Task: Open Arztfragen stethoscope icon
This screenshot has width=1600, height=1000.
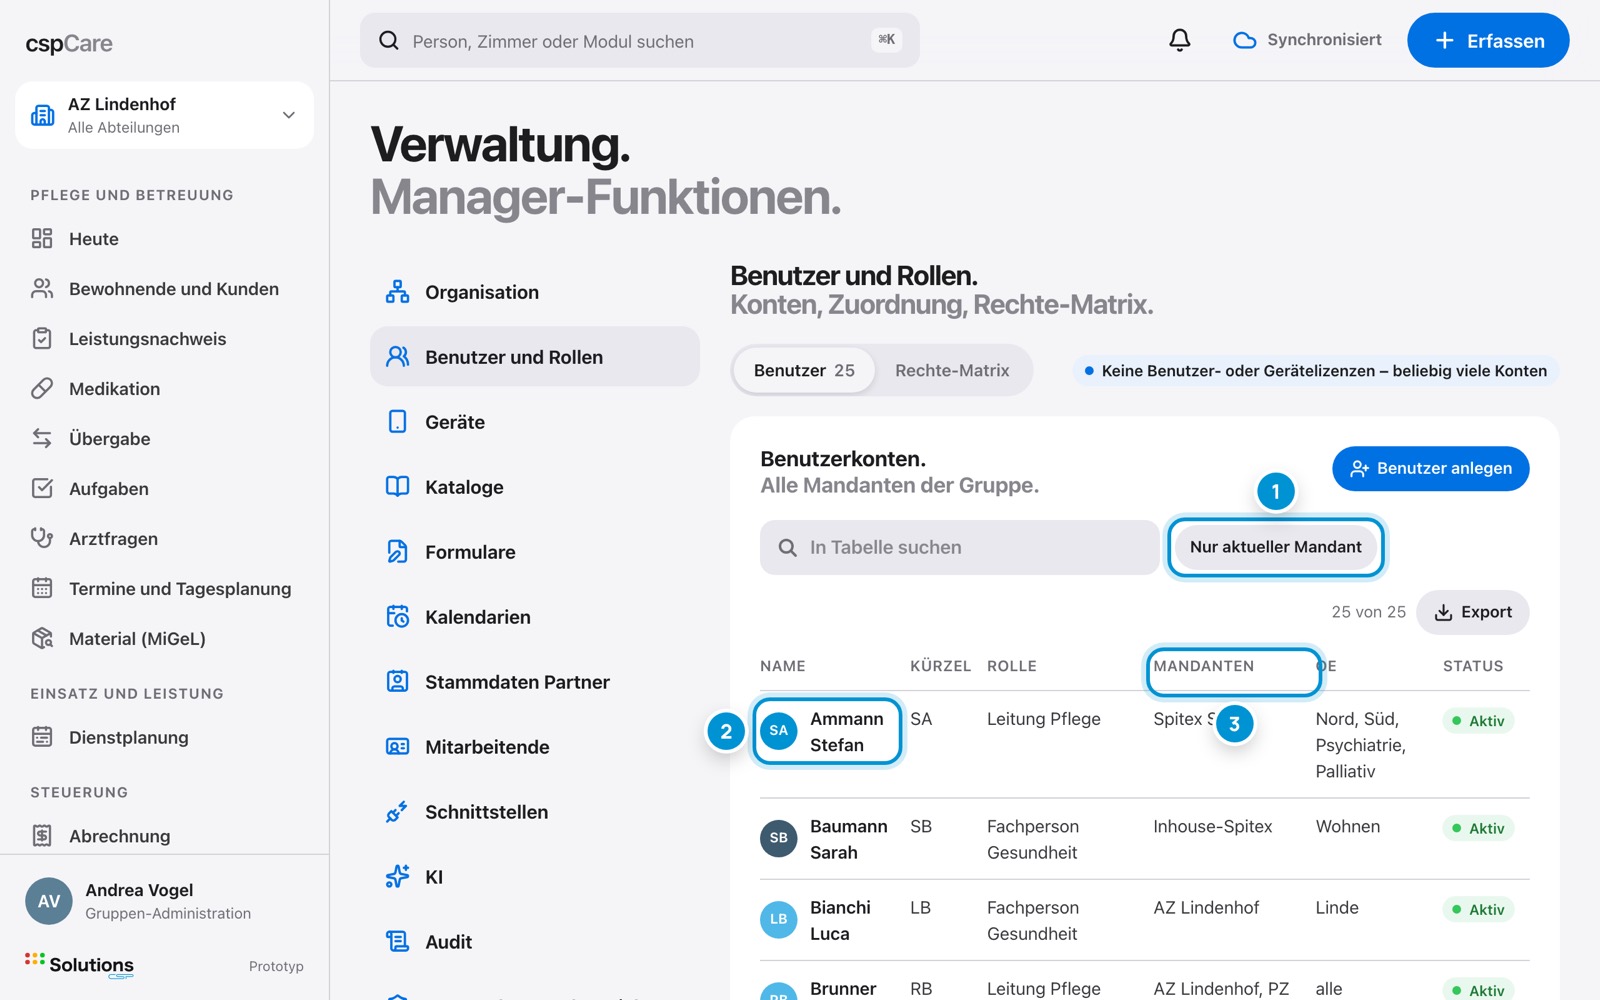Action: tap(42, 538)
